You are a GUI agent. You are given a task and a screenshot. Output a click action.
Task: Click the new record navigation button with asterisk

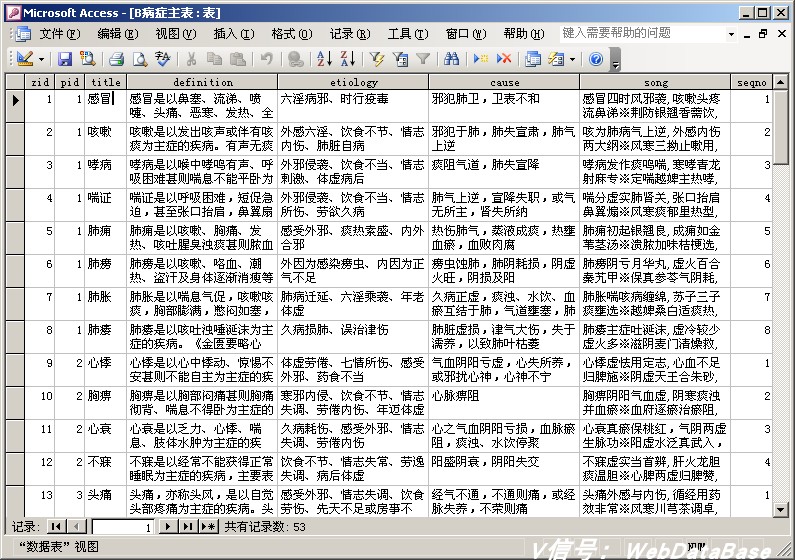208,527
